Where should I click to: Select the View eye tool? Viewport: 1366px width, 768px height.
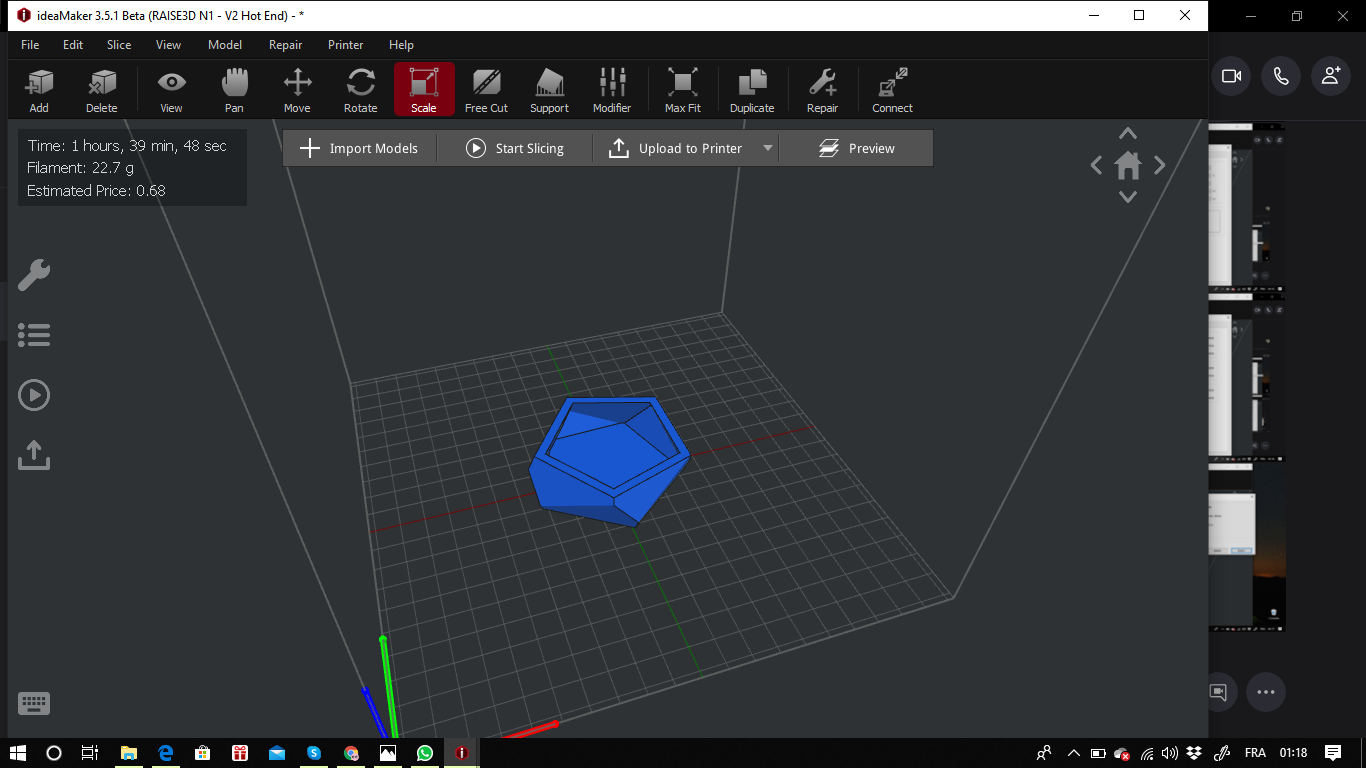tap(172, 90)
